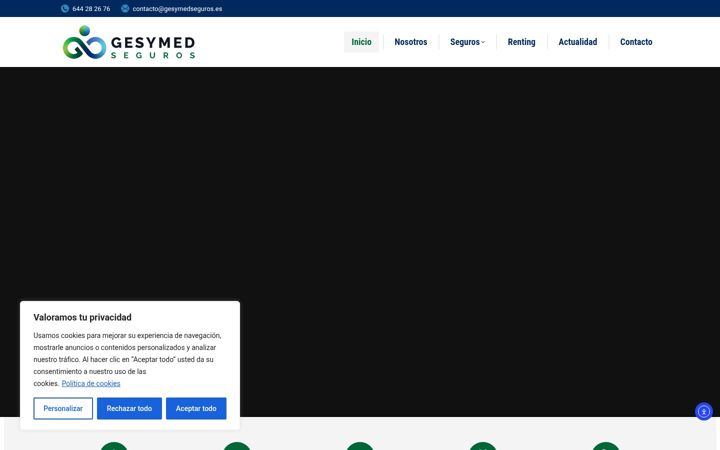Open Actualidad page from navigation
The height and width of the screenshot is (450, 720).
578,42
